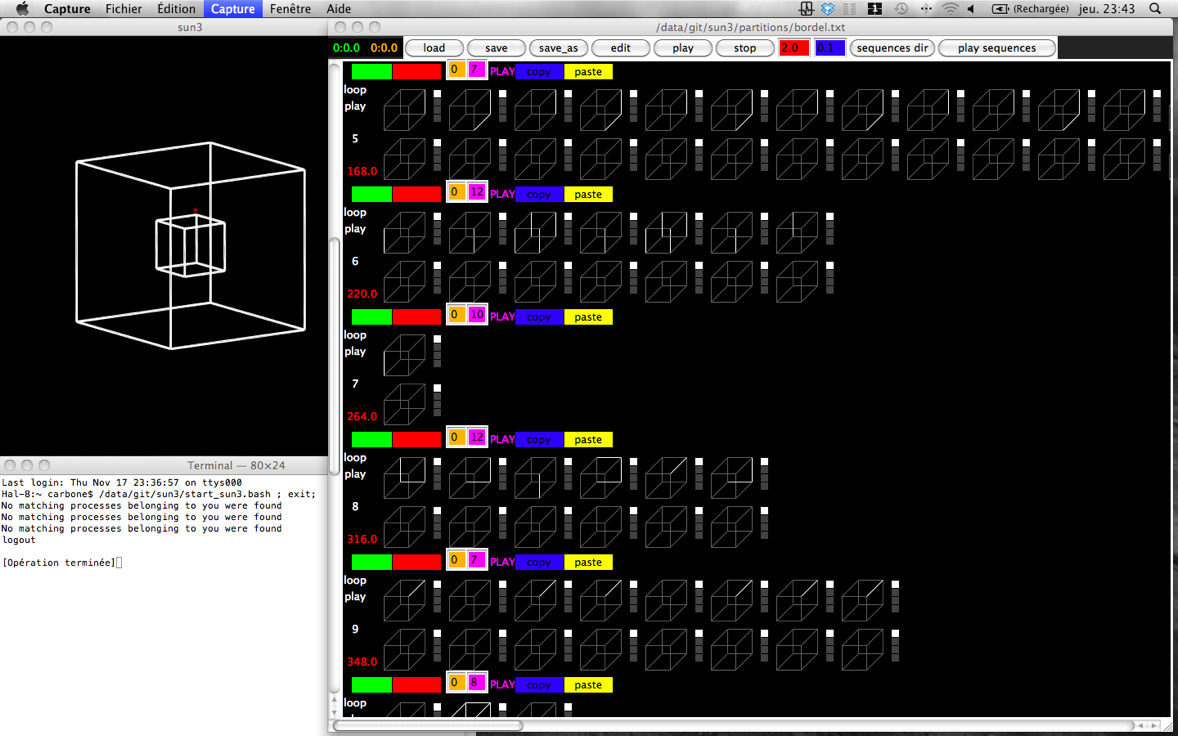Image resolution: width=1178 pixels, height=736 pixels.
Task: Choose first cube in sequence 6 lower row
Action: 405,282
